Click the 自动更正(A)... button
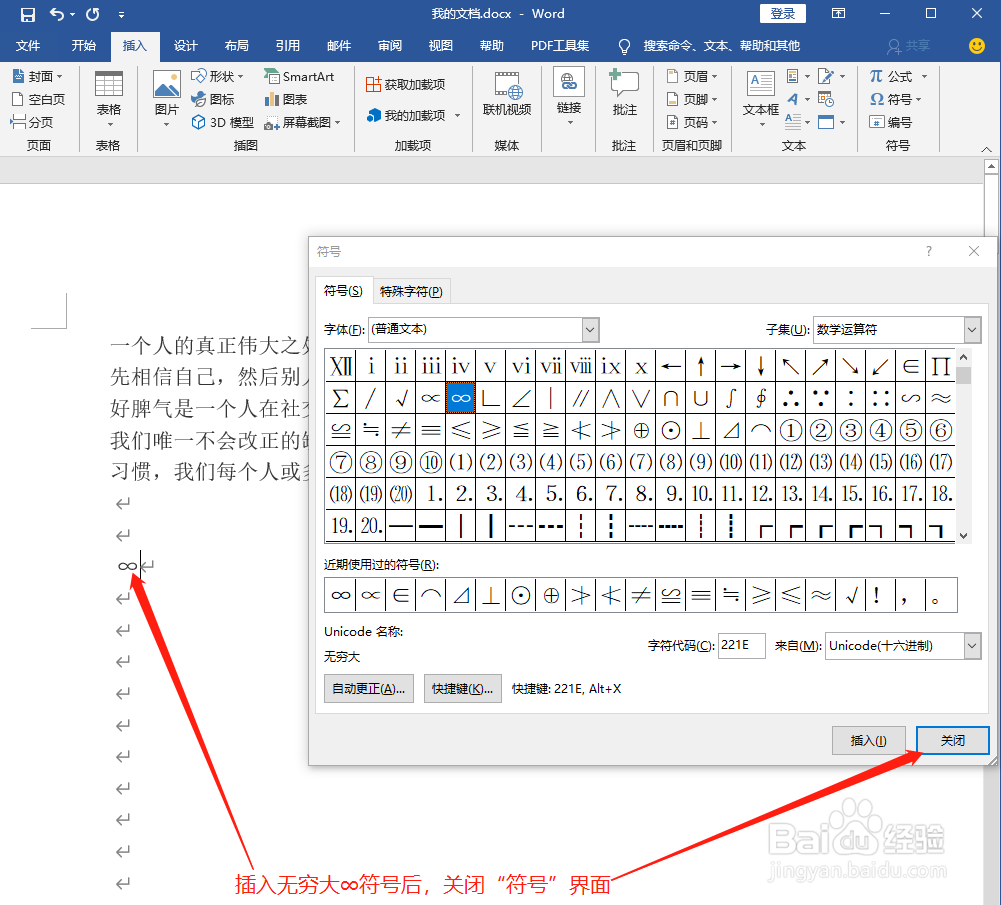 tap(368, 689)
